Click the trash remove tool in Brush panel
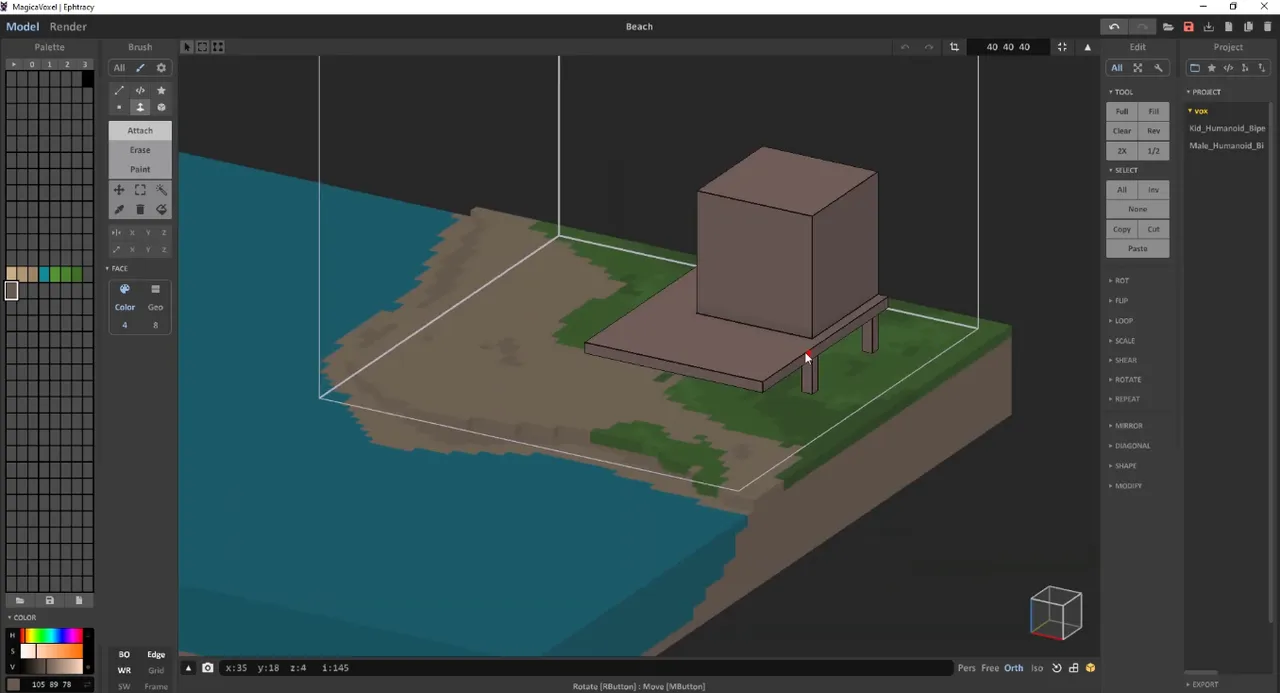Image resolution: width=1280 pixels, height=693 pixels. point(140,210)
